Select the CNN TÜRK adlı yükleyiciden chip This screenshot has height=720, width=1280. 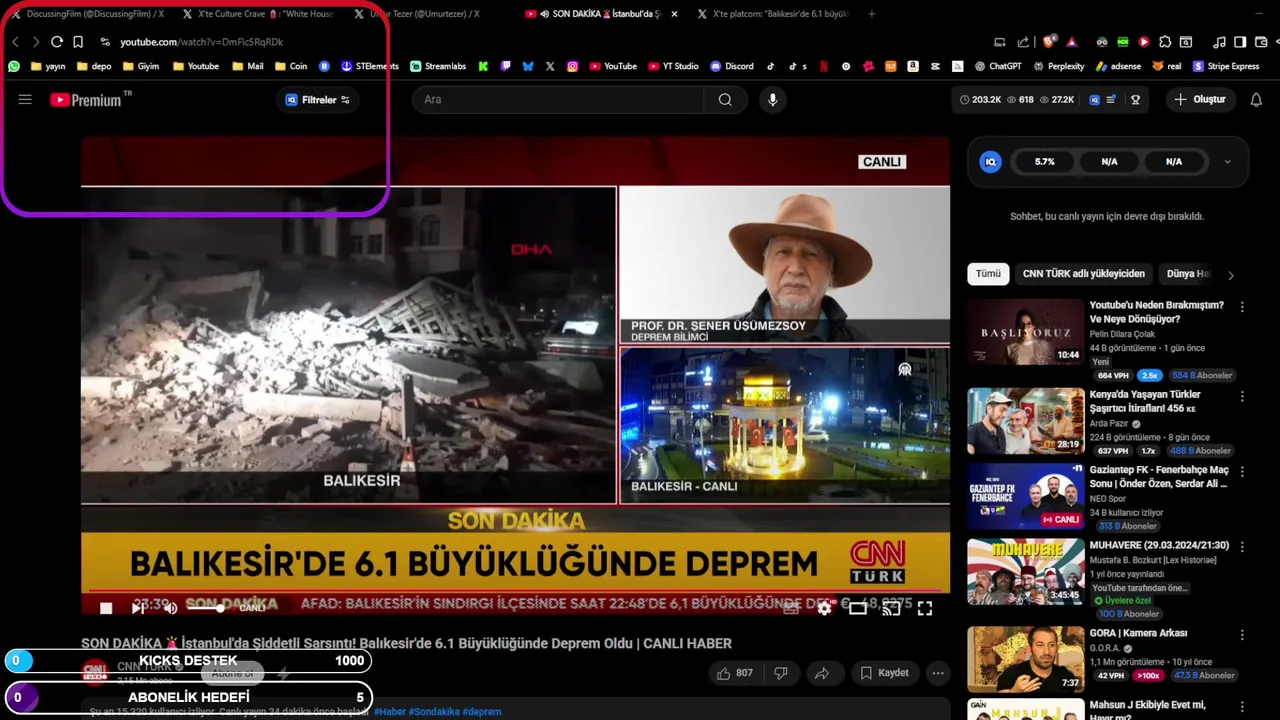coord(1083,274)
